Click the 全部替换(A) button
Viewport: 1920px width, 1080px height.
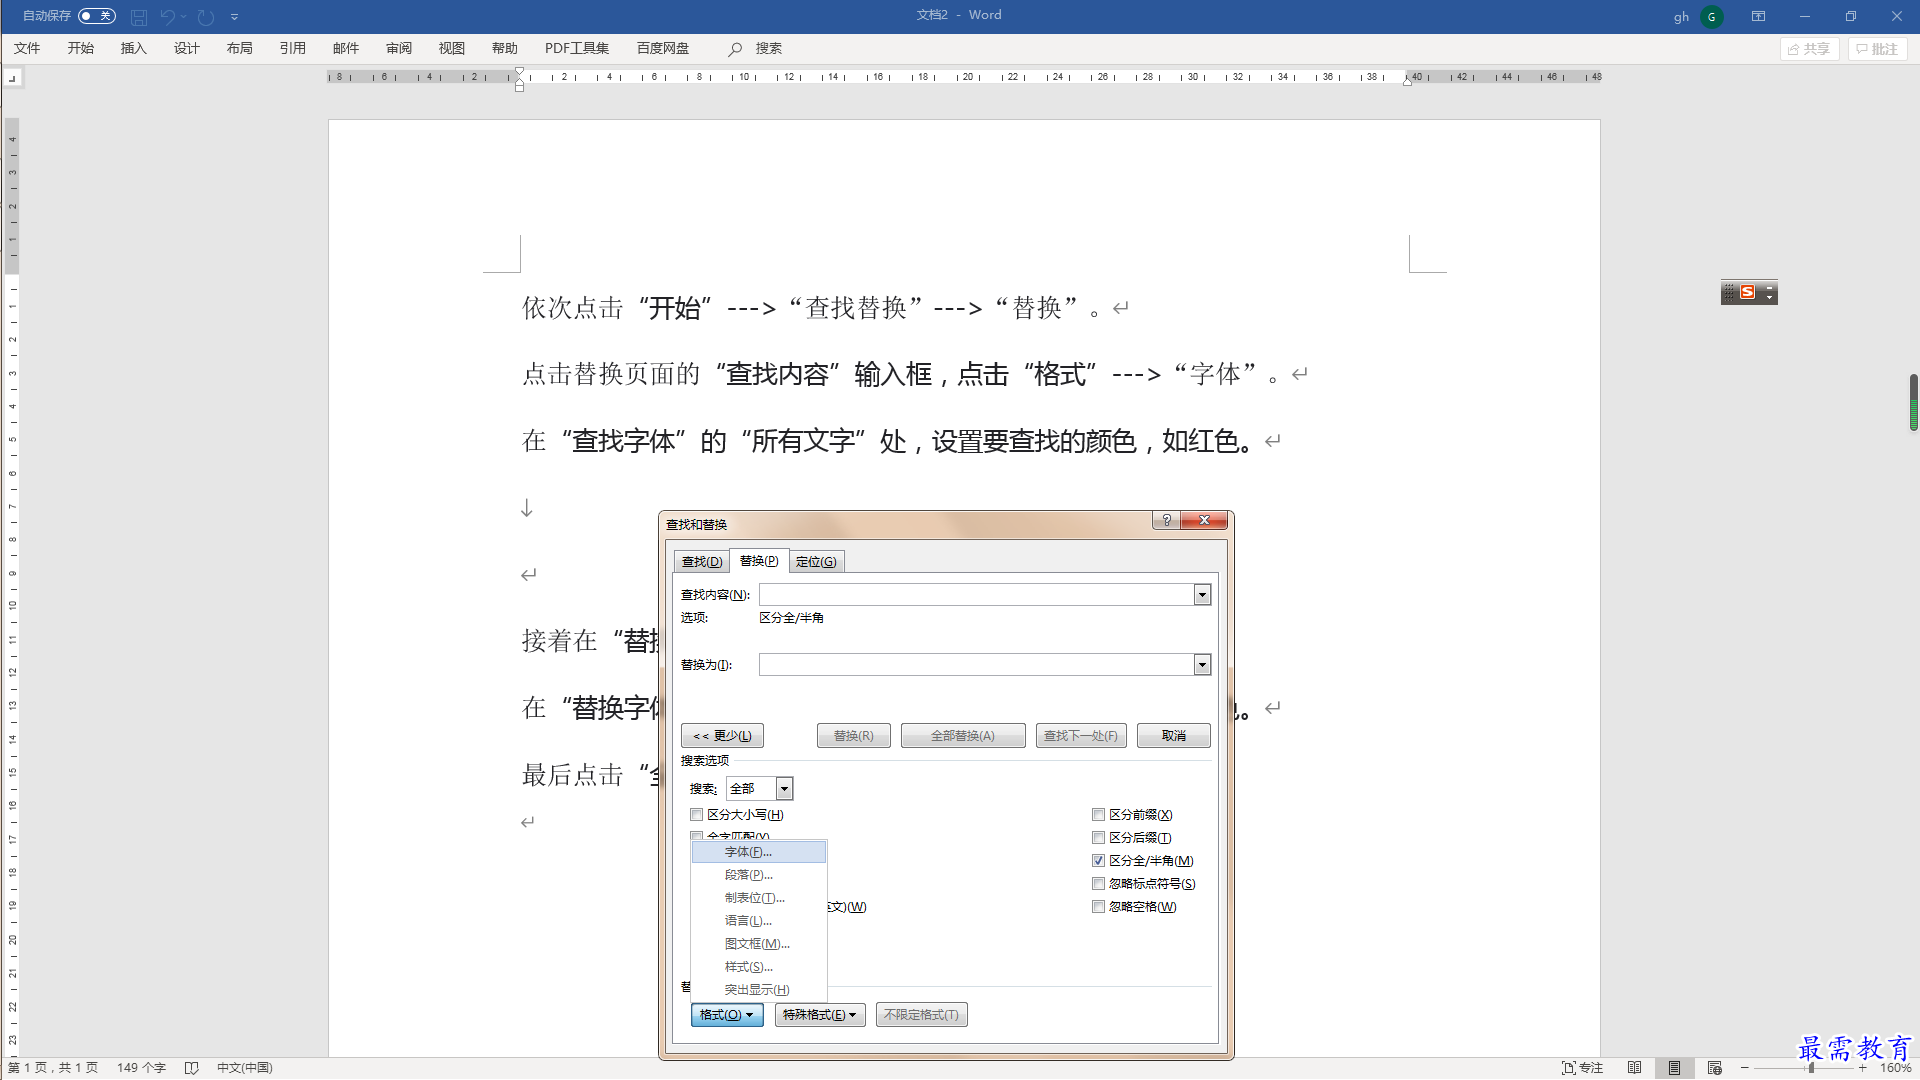click(x=963, y=736)
